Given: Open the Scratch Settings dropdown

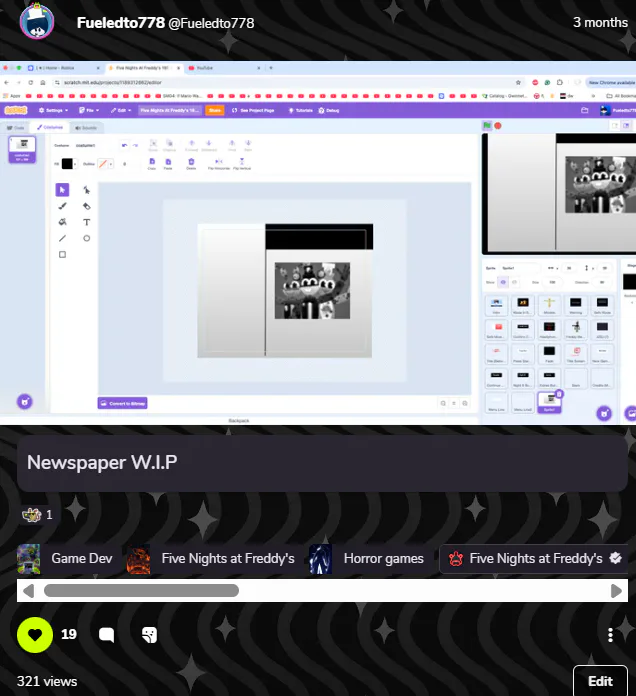Looking at the screenshot, I should pos(53,110).
